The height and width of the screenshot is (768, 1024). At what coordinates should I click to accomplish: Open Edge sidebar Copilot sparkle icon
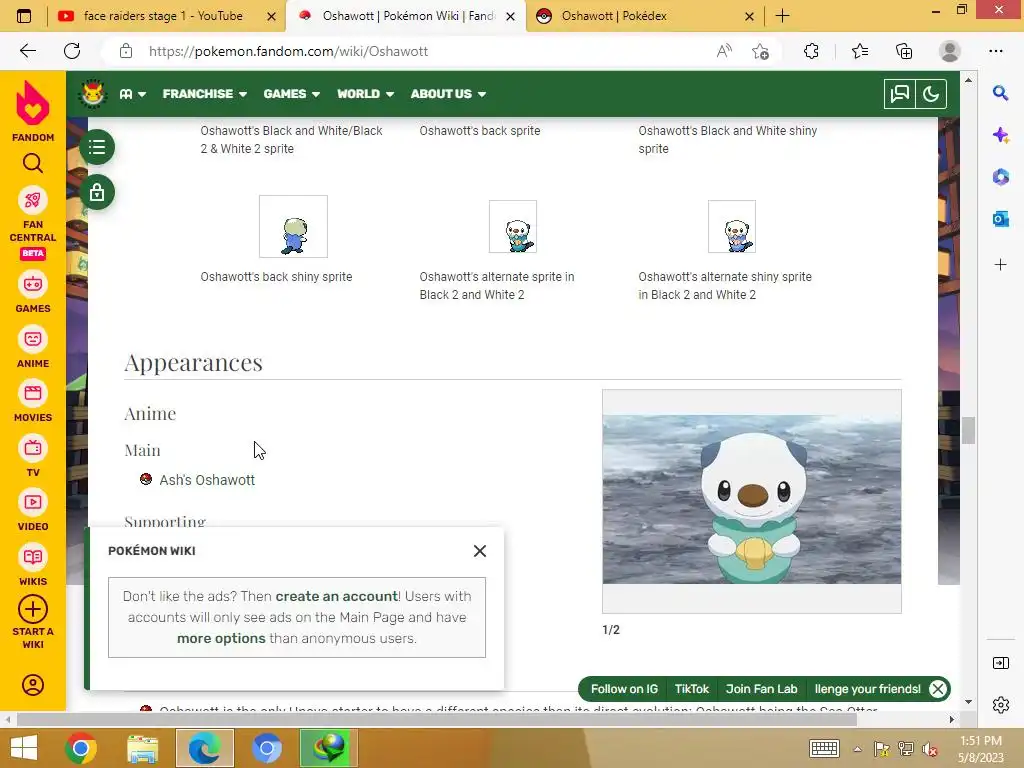tap(1000, 135)
